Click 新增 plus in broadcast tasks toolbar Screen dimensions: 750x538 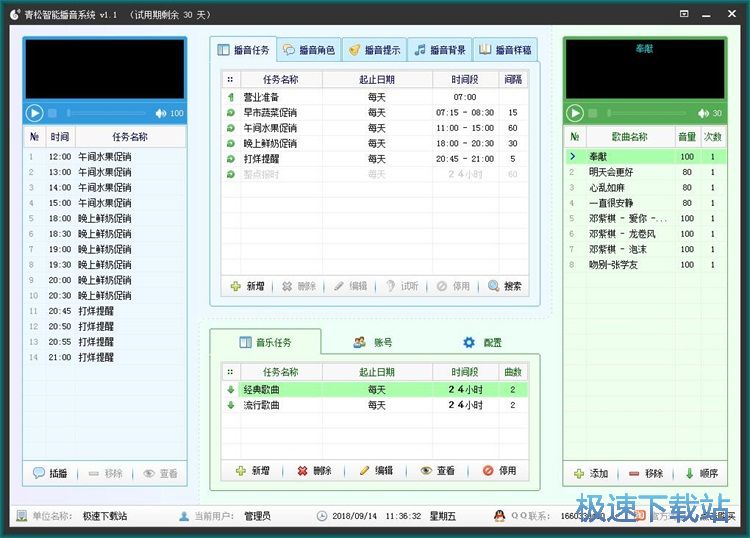[x=249, y=286]
